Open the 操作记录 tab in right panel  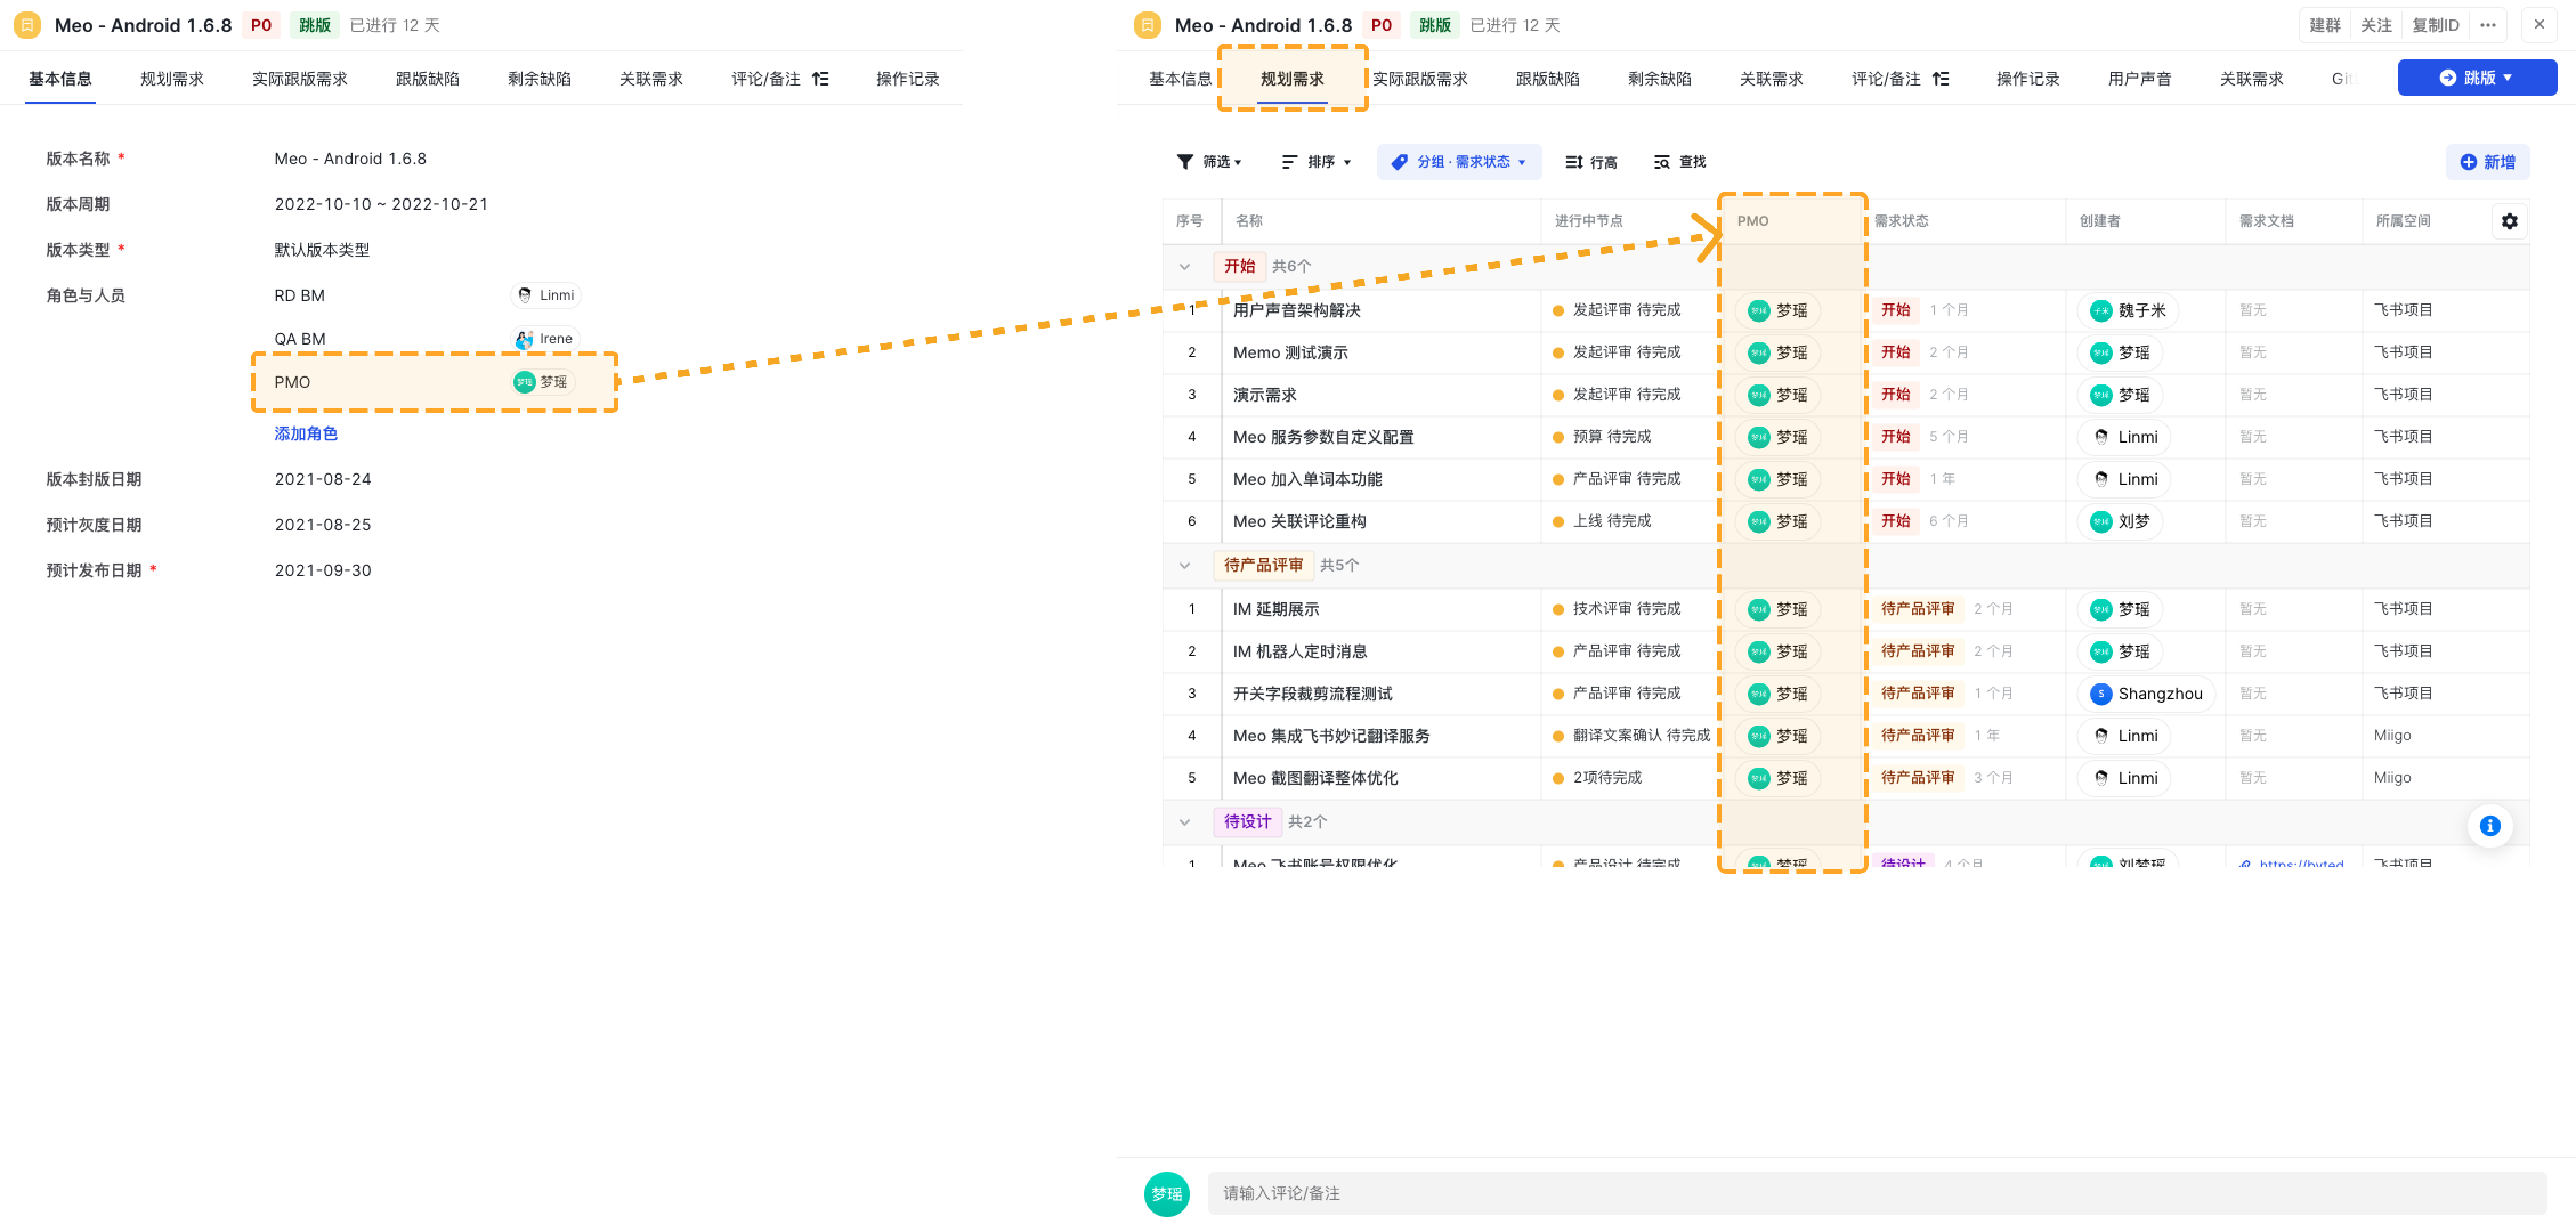click(2027, 79)
